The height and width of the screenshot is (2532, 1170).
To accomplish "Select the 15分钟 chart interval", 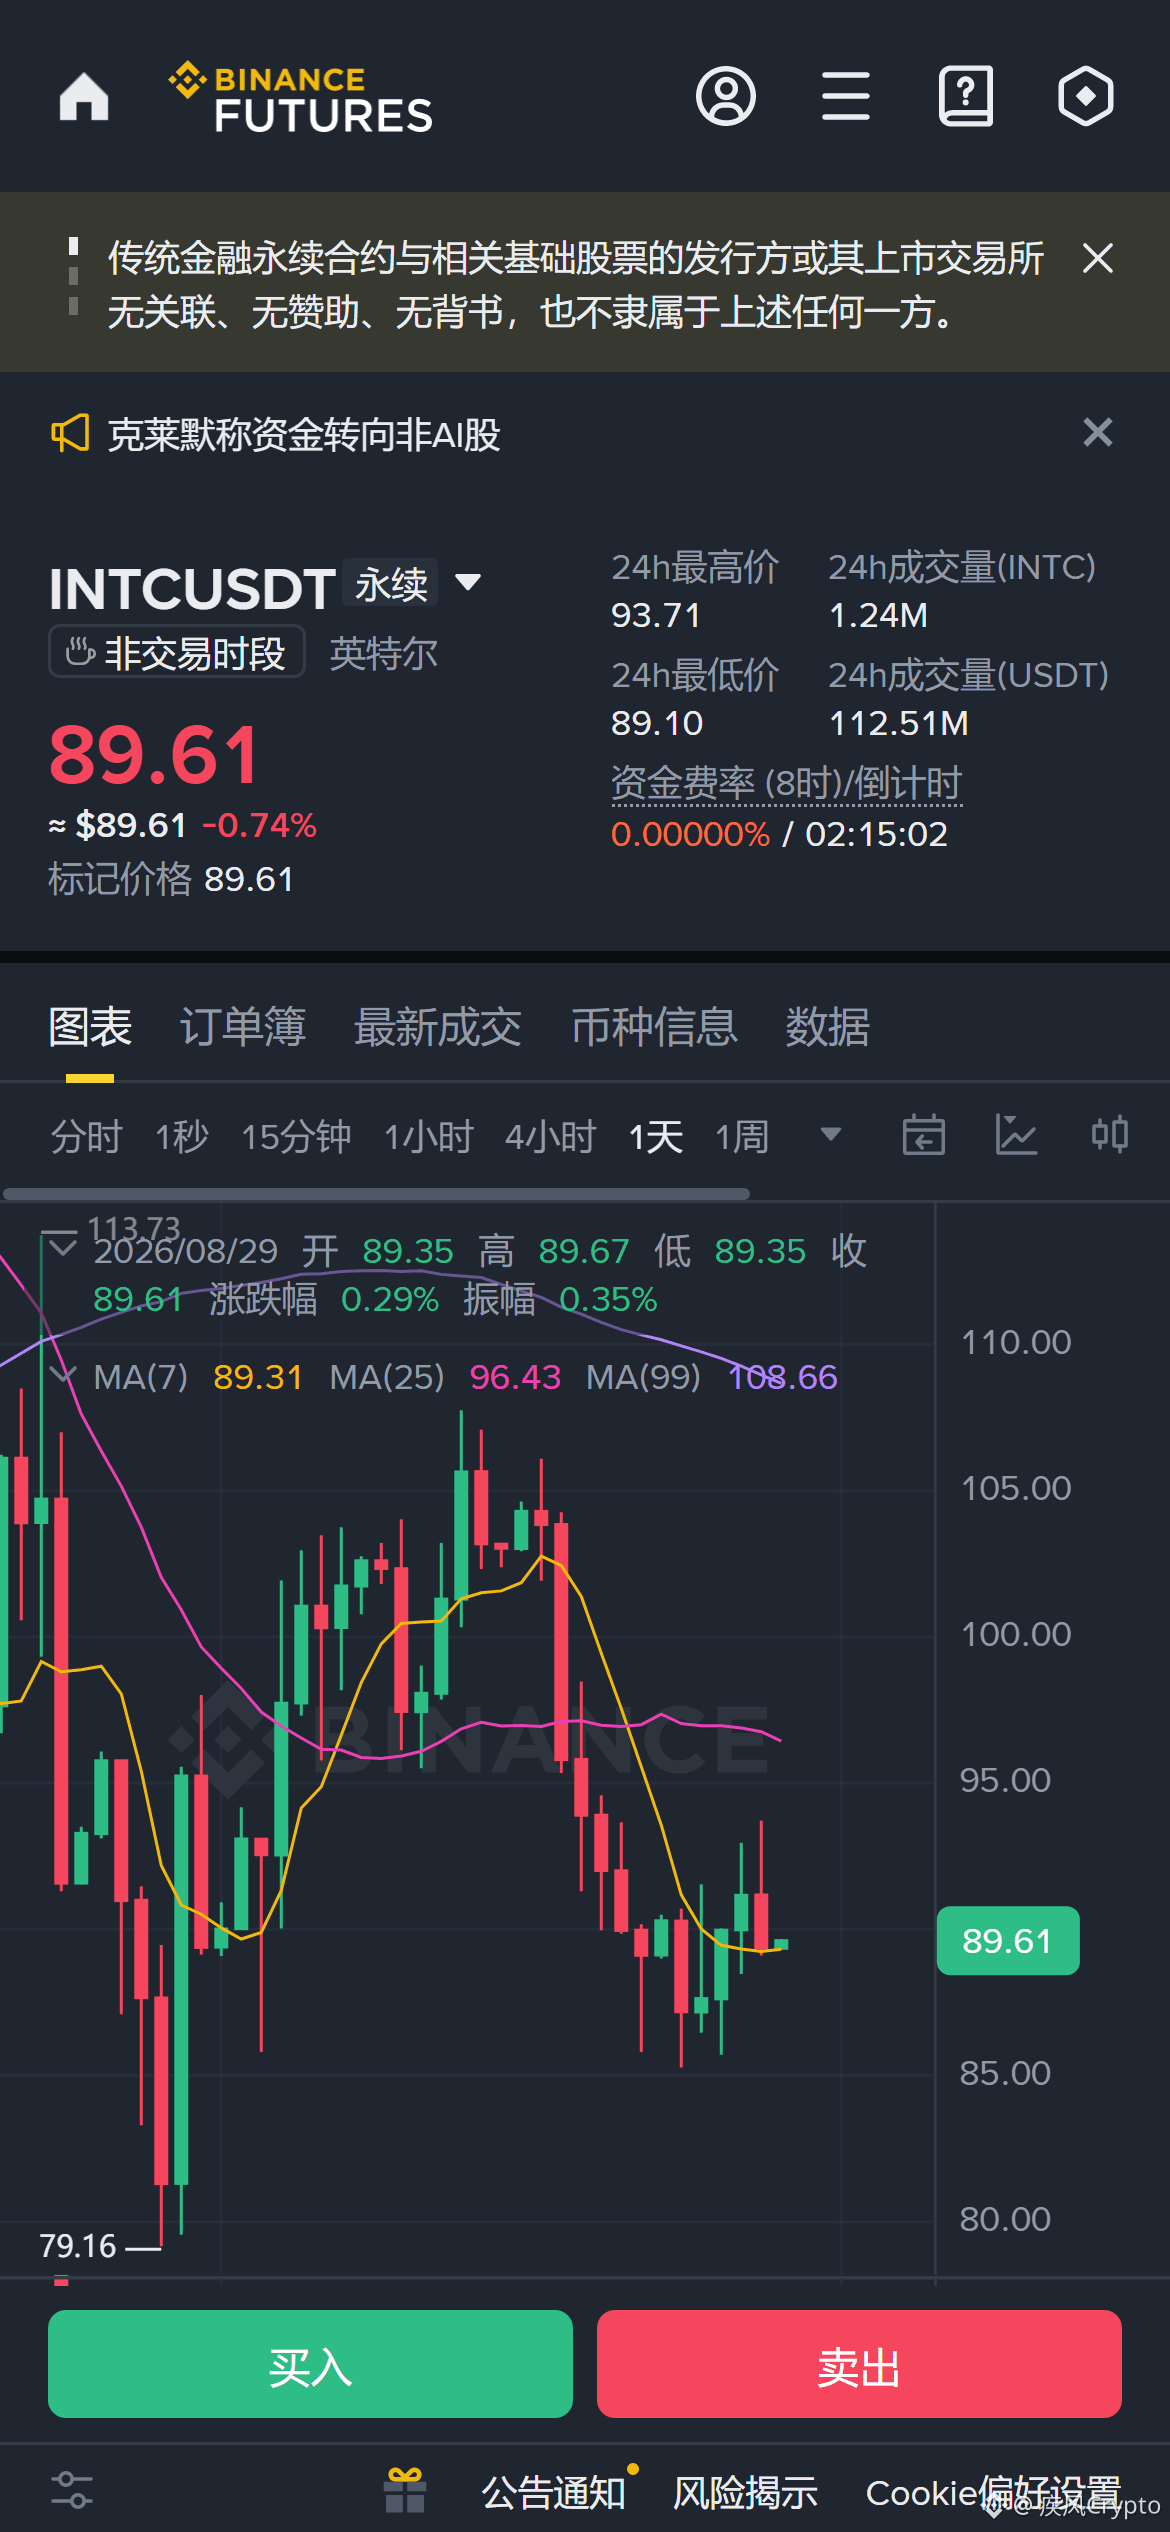I will pyautogui.click(x=296, y=1137).
